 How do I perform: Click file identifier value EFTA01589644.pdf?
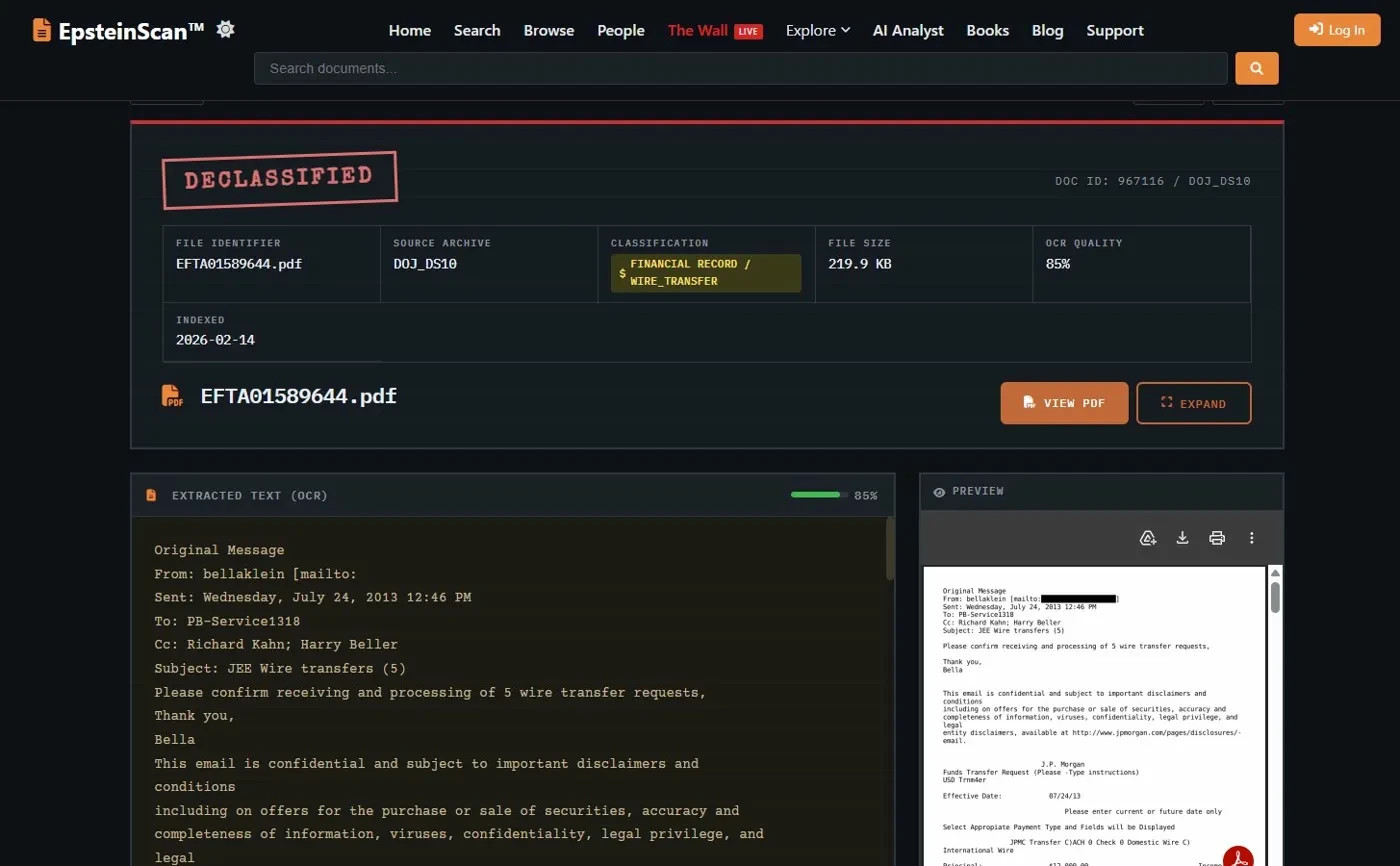[239, 264]
